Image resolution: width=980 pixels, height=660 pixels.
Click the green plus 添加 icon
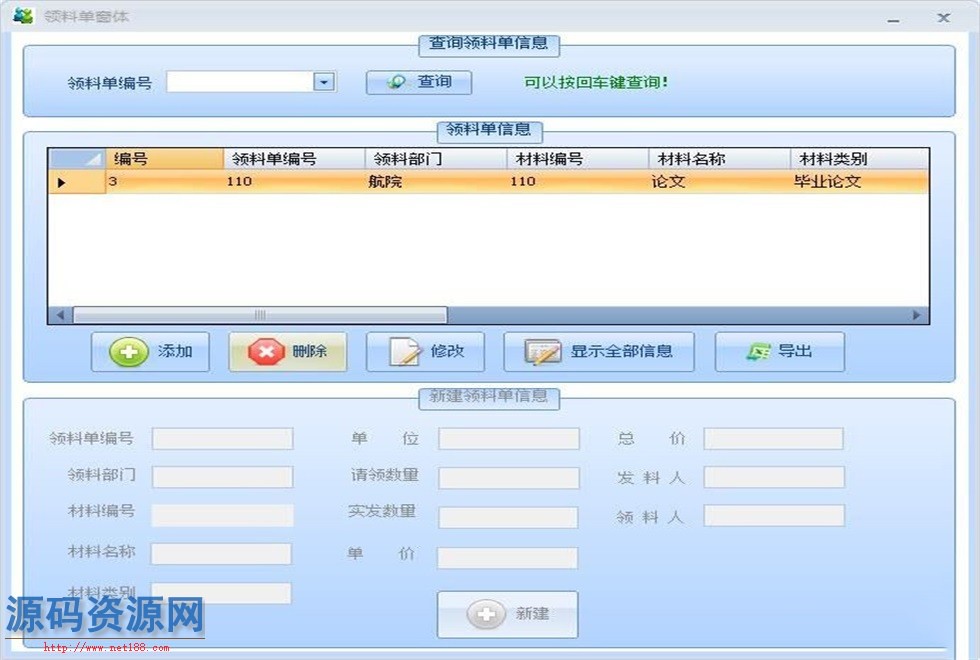click(x=129, y=352)
